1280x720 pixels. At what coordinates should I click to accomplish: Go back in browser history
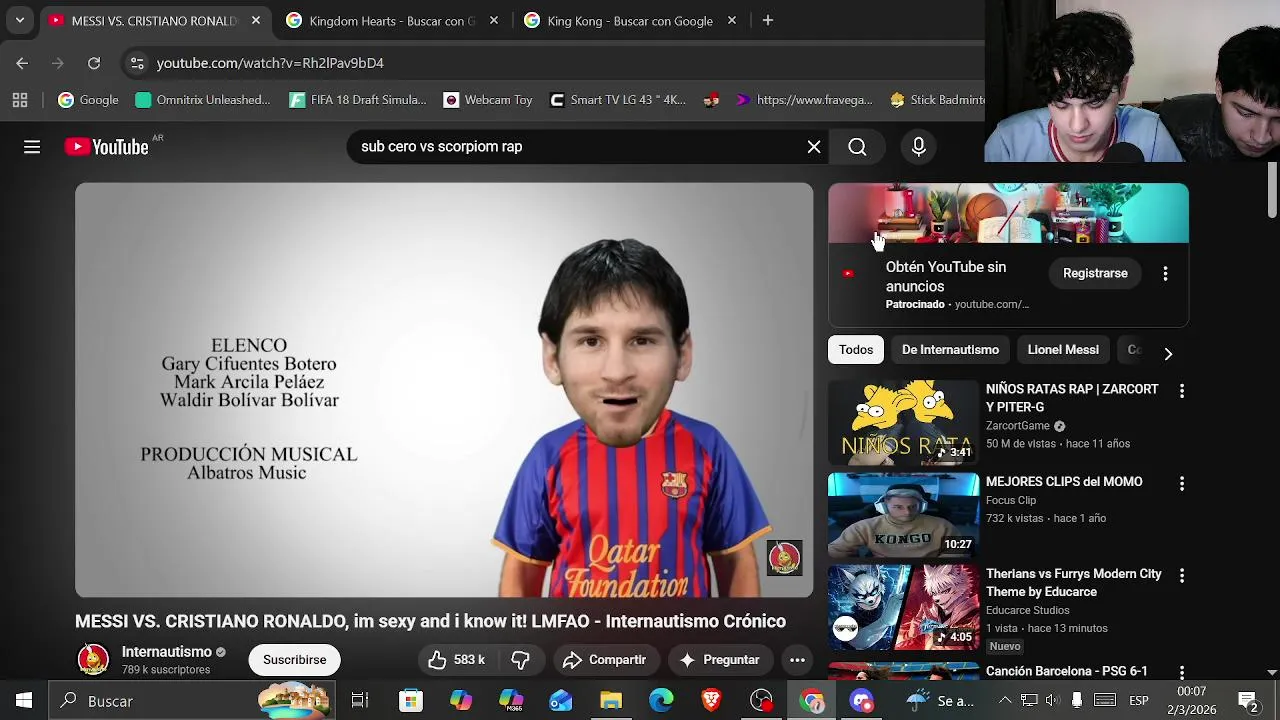(22, 63)
